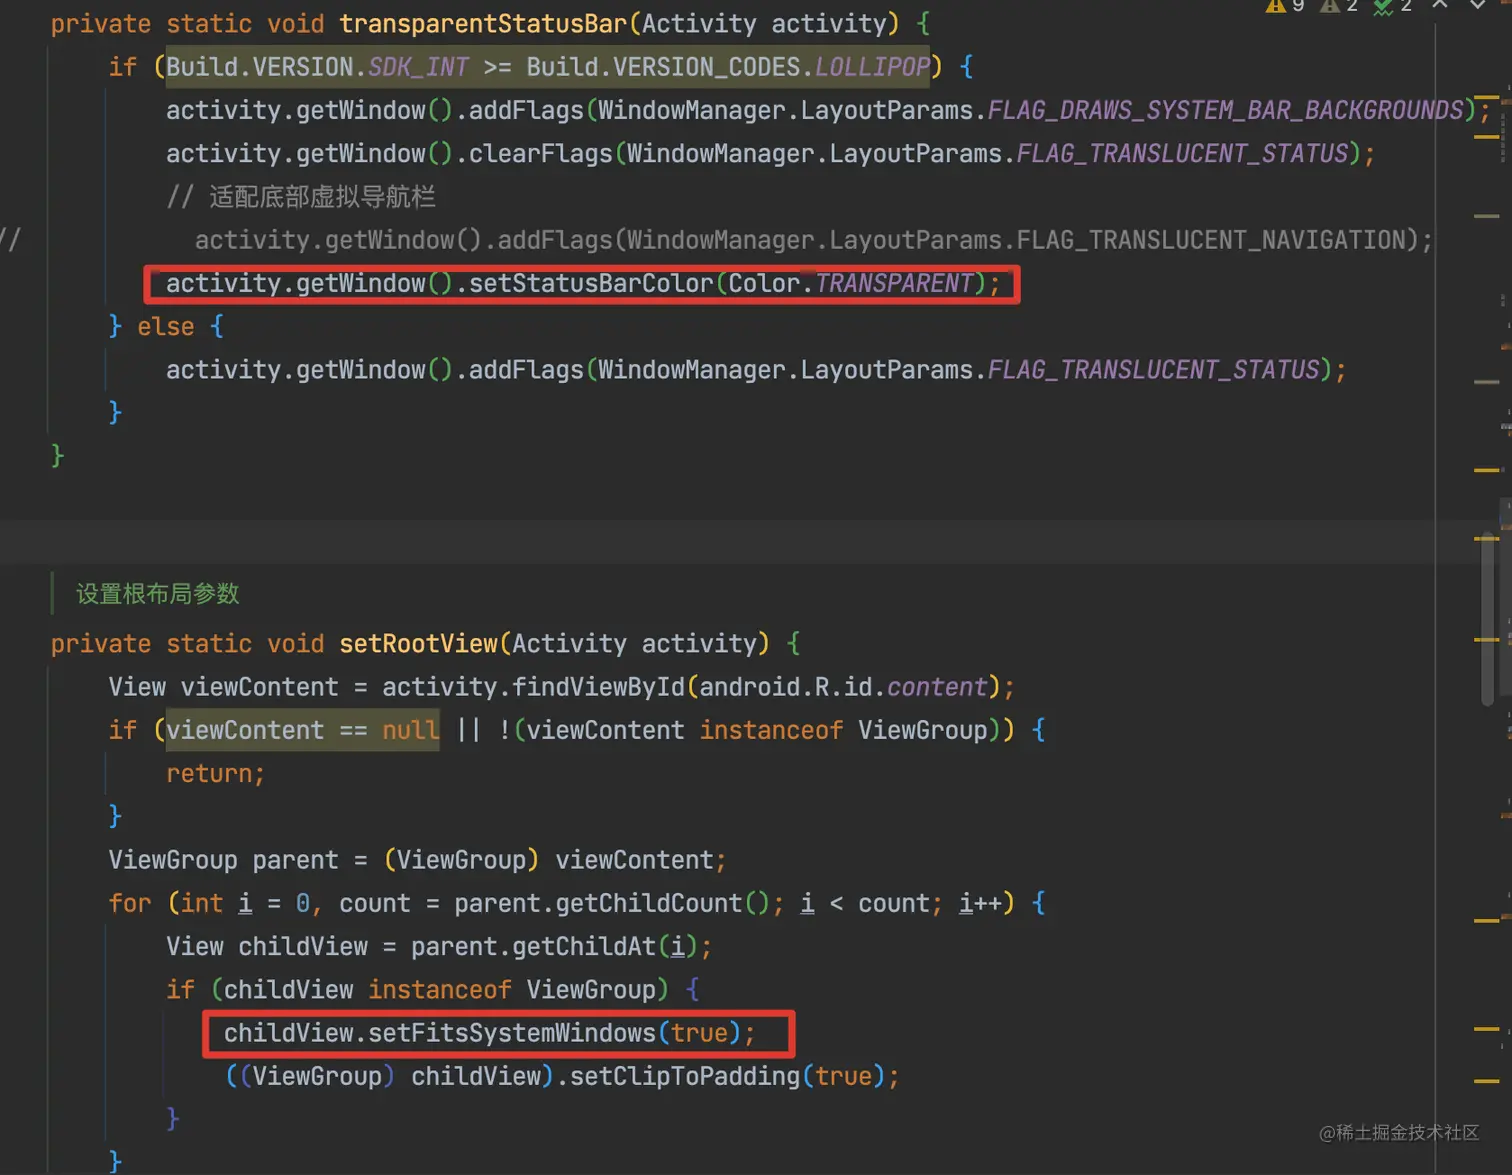The height and width of the screenshot is (1175, 1512).
Task: Click the method name setRootView
Action: (418, 644)
